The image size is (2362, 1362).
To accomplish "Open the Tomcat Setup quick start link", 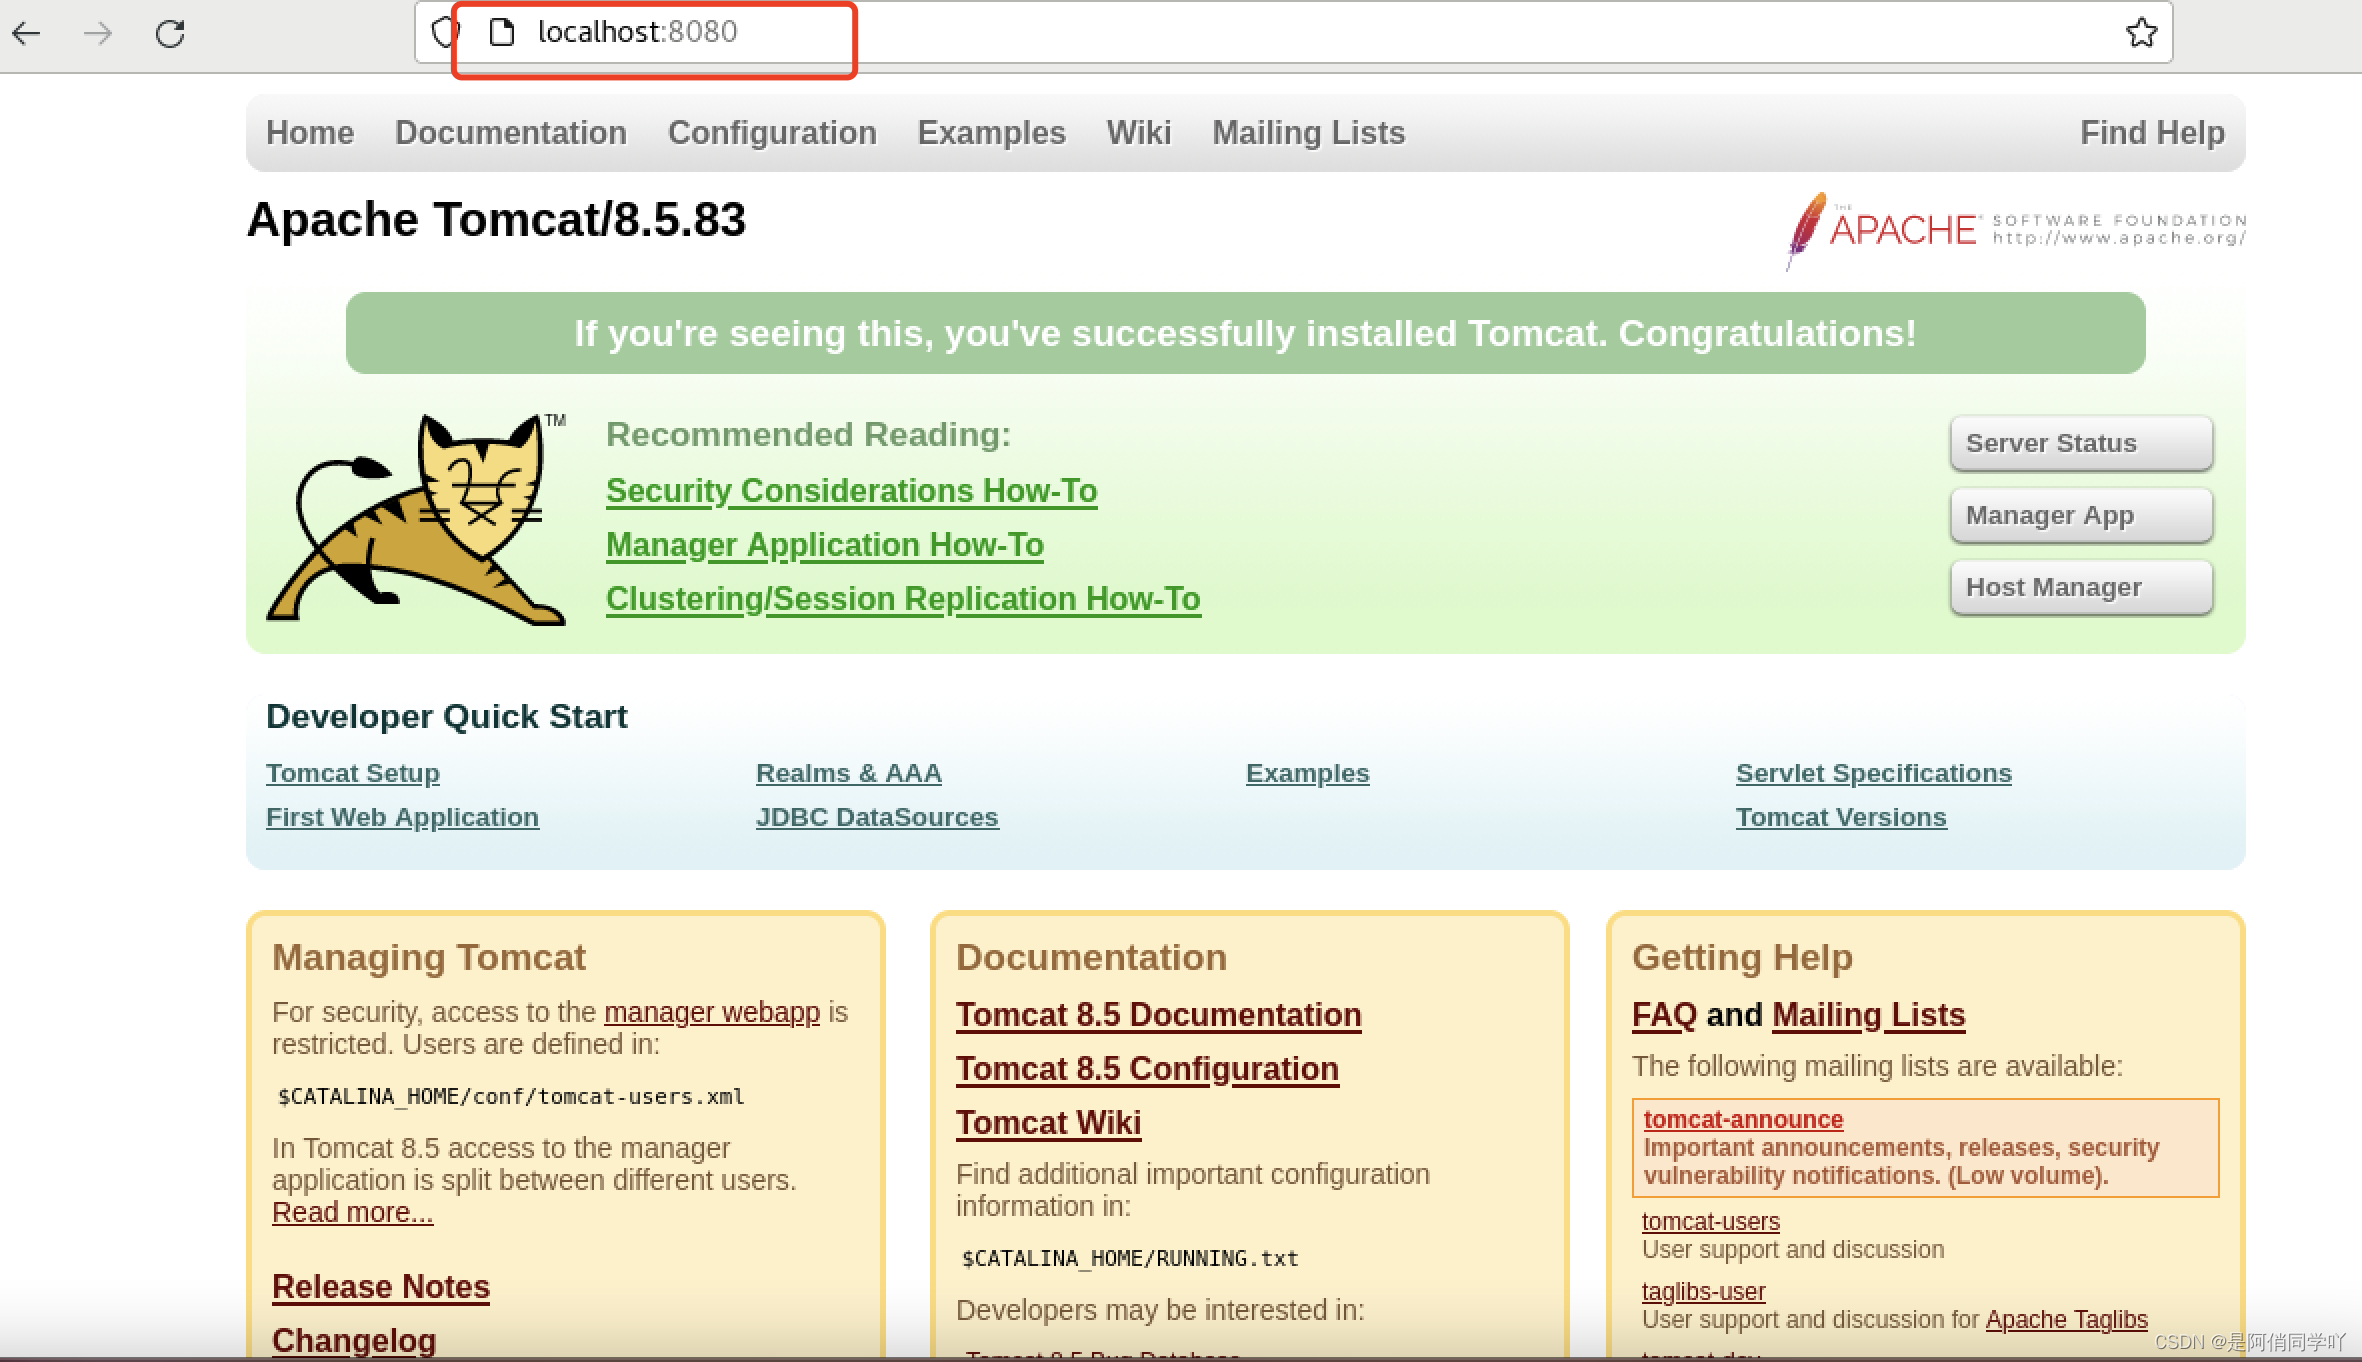I will [x=352, y=772].
